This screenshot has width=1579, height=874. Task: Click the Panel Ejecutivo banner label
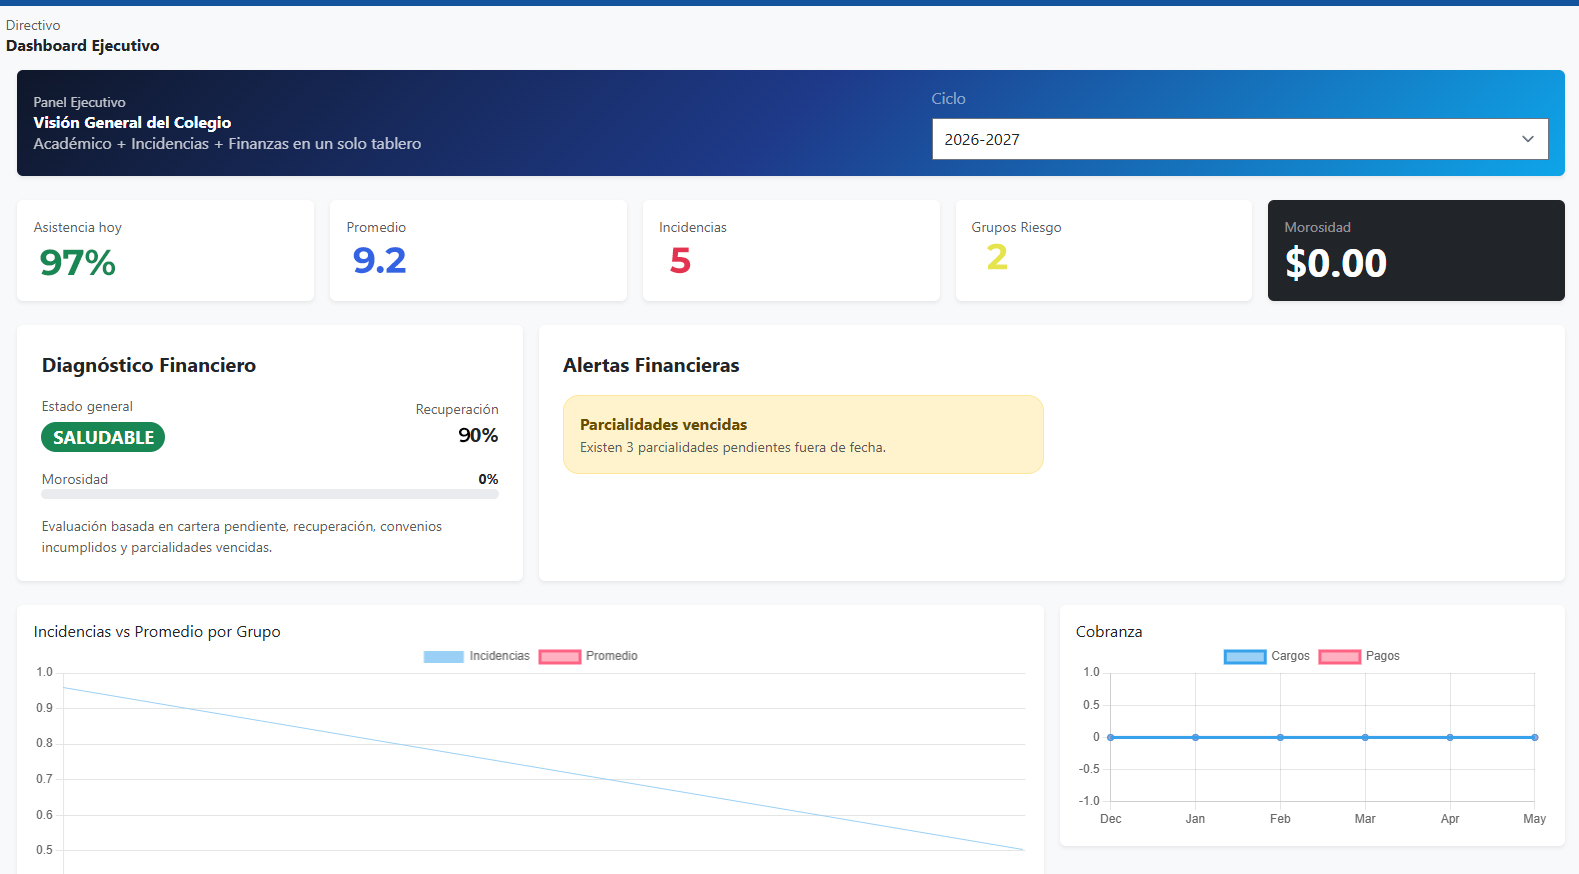80,102
